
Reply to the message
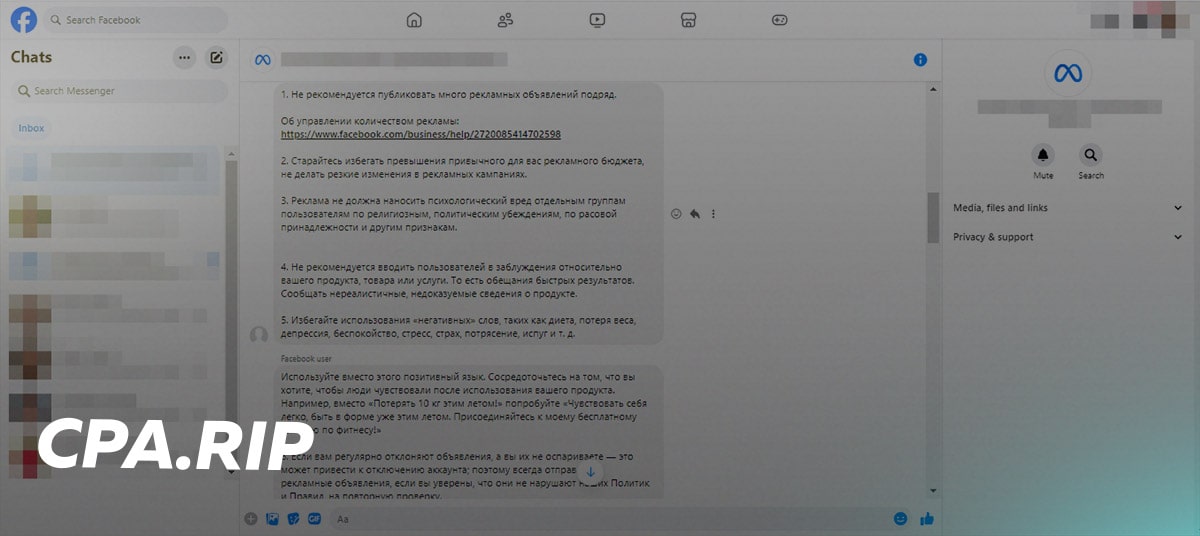click(x=695, y=214)
